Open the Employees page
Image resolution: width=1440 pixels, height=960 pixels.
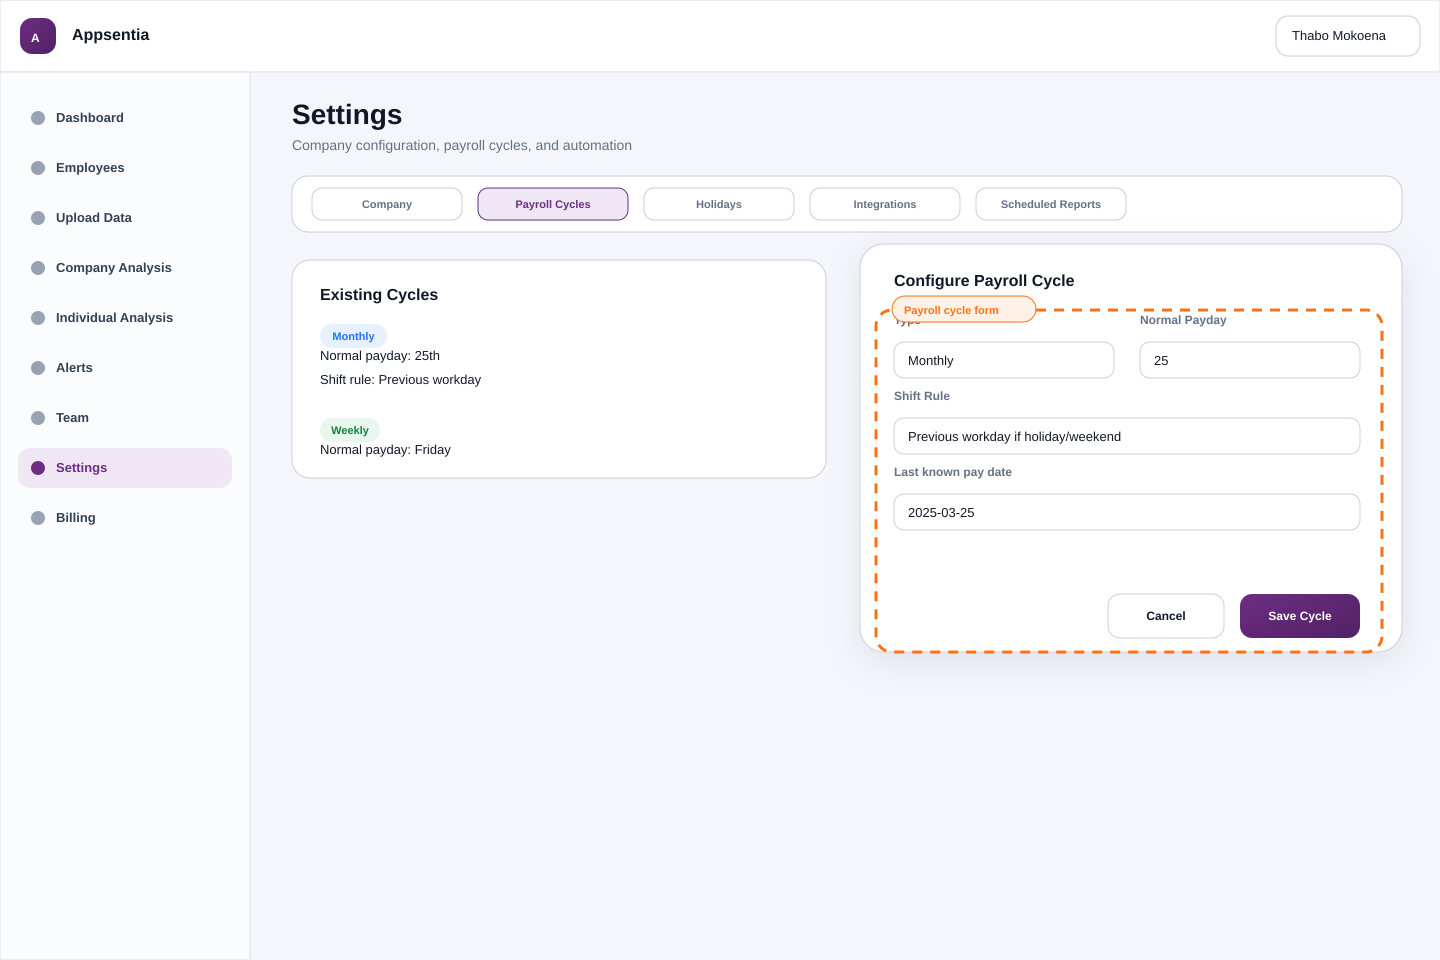[x=125, y=168]
